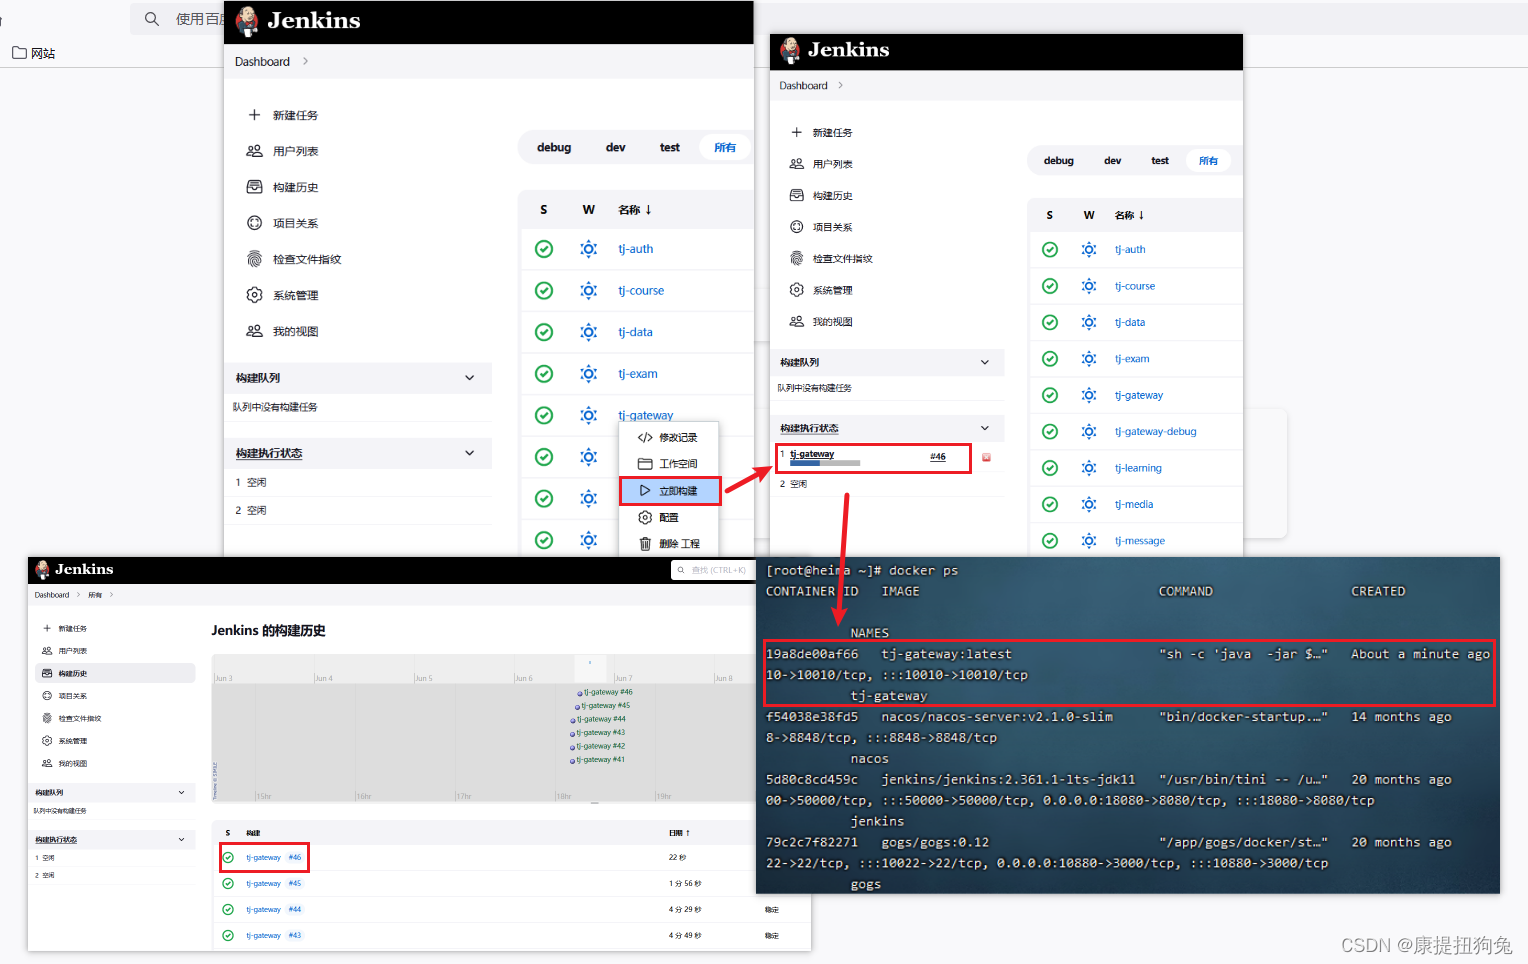Click the tj-gateway #46 build progress bar in the top-right window
The image size is (1528, 964).
(x=825, y=463)
